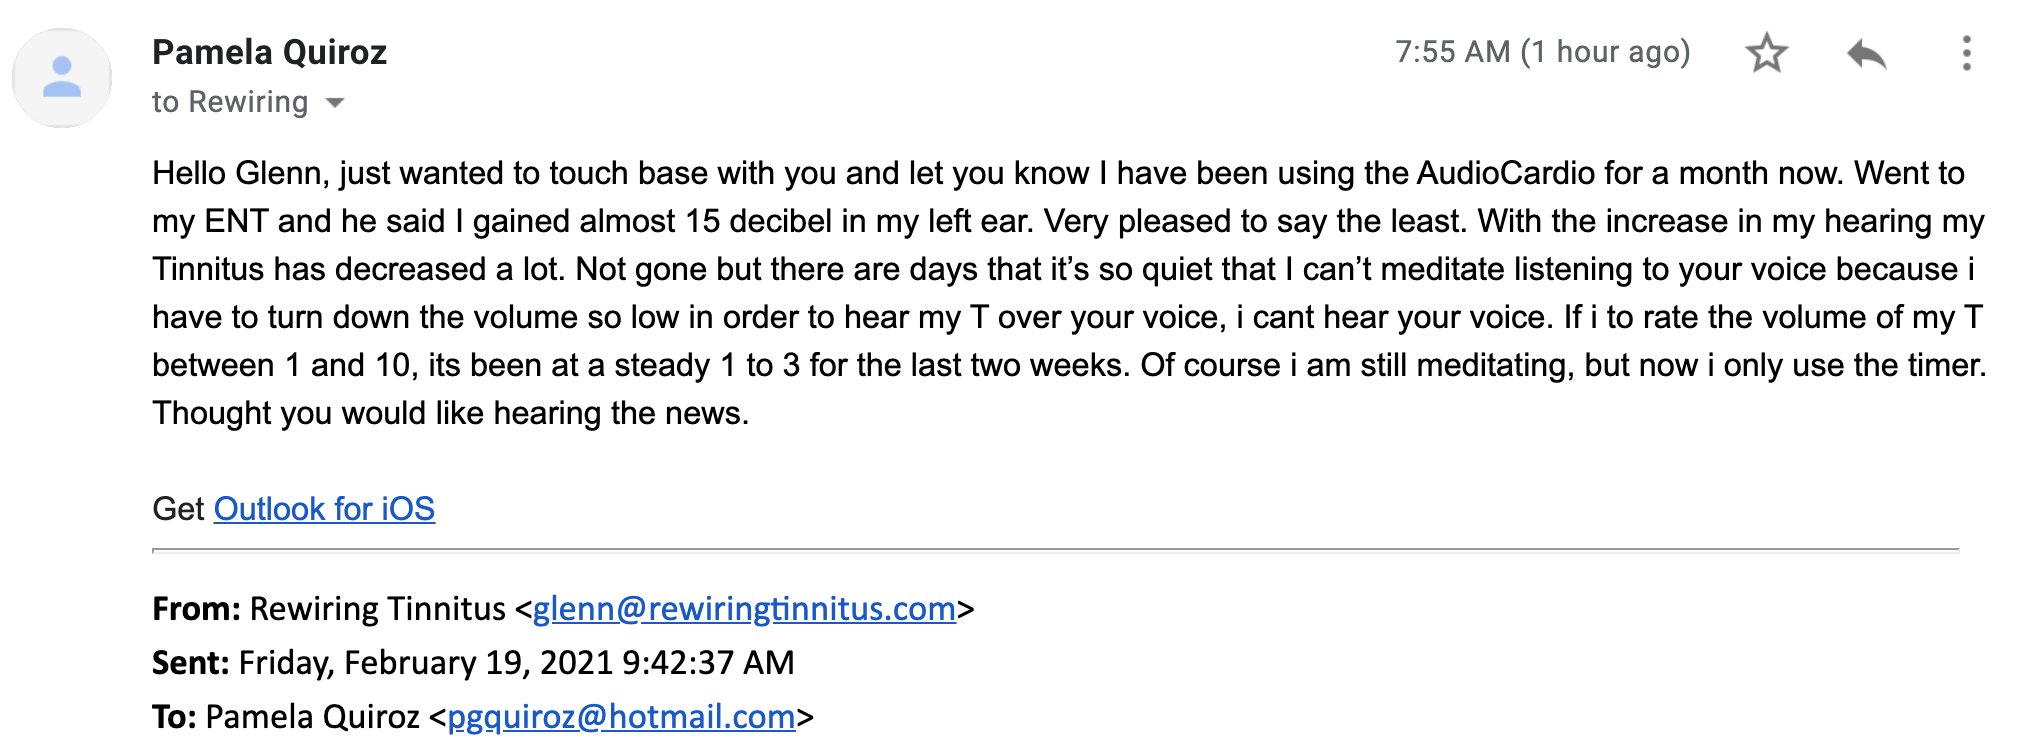Viewport: 2028px width, 746px height.
Task: Click "Rewiring Tinnitus" name in From line
Action: pos(377,609)
